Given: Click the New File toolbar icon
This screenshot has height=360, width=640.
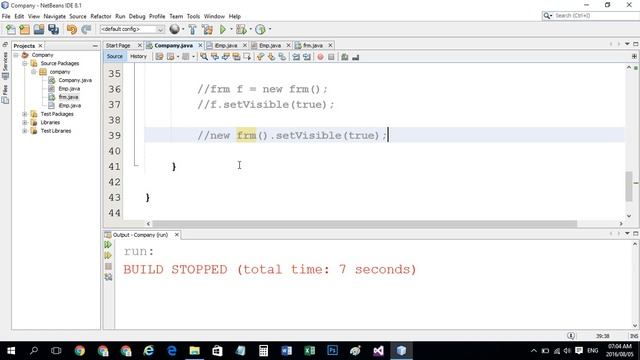Looking at the screenshot, I should (11, 29).
